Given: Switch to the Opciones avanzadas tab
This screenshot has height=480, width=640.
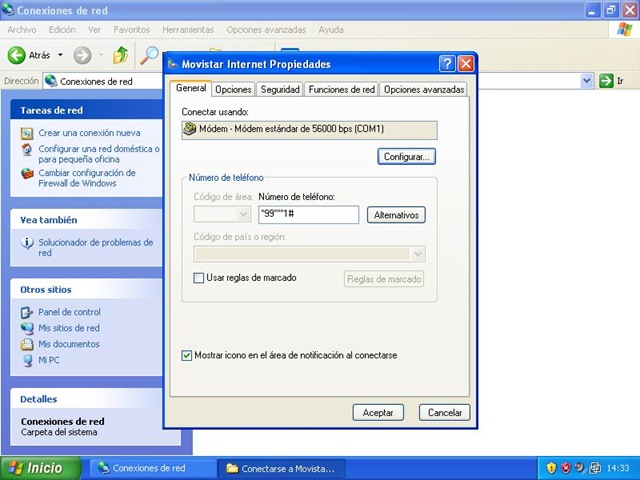Looking at the screenshot, I should (x=424, y=89).
